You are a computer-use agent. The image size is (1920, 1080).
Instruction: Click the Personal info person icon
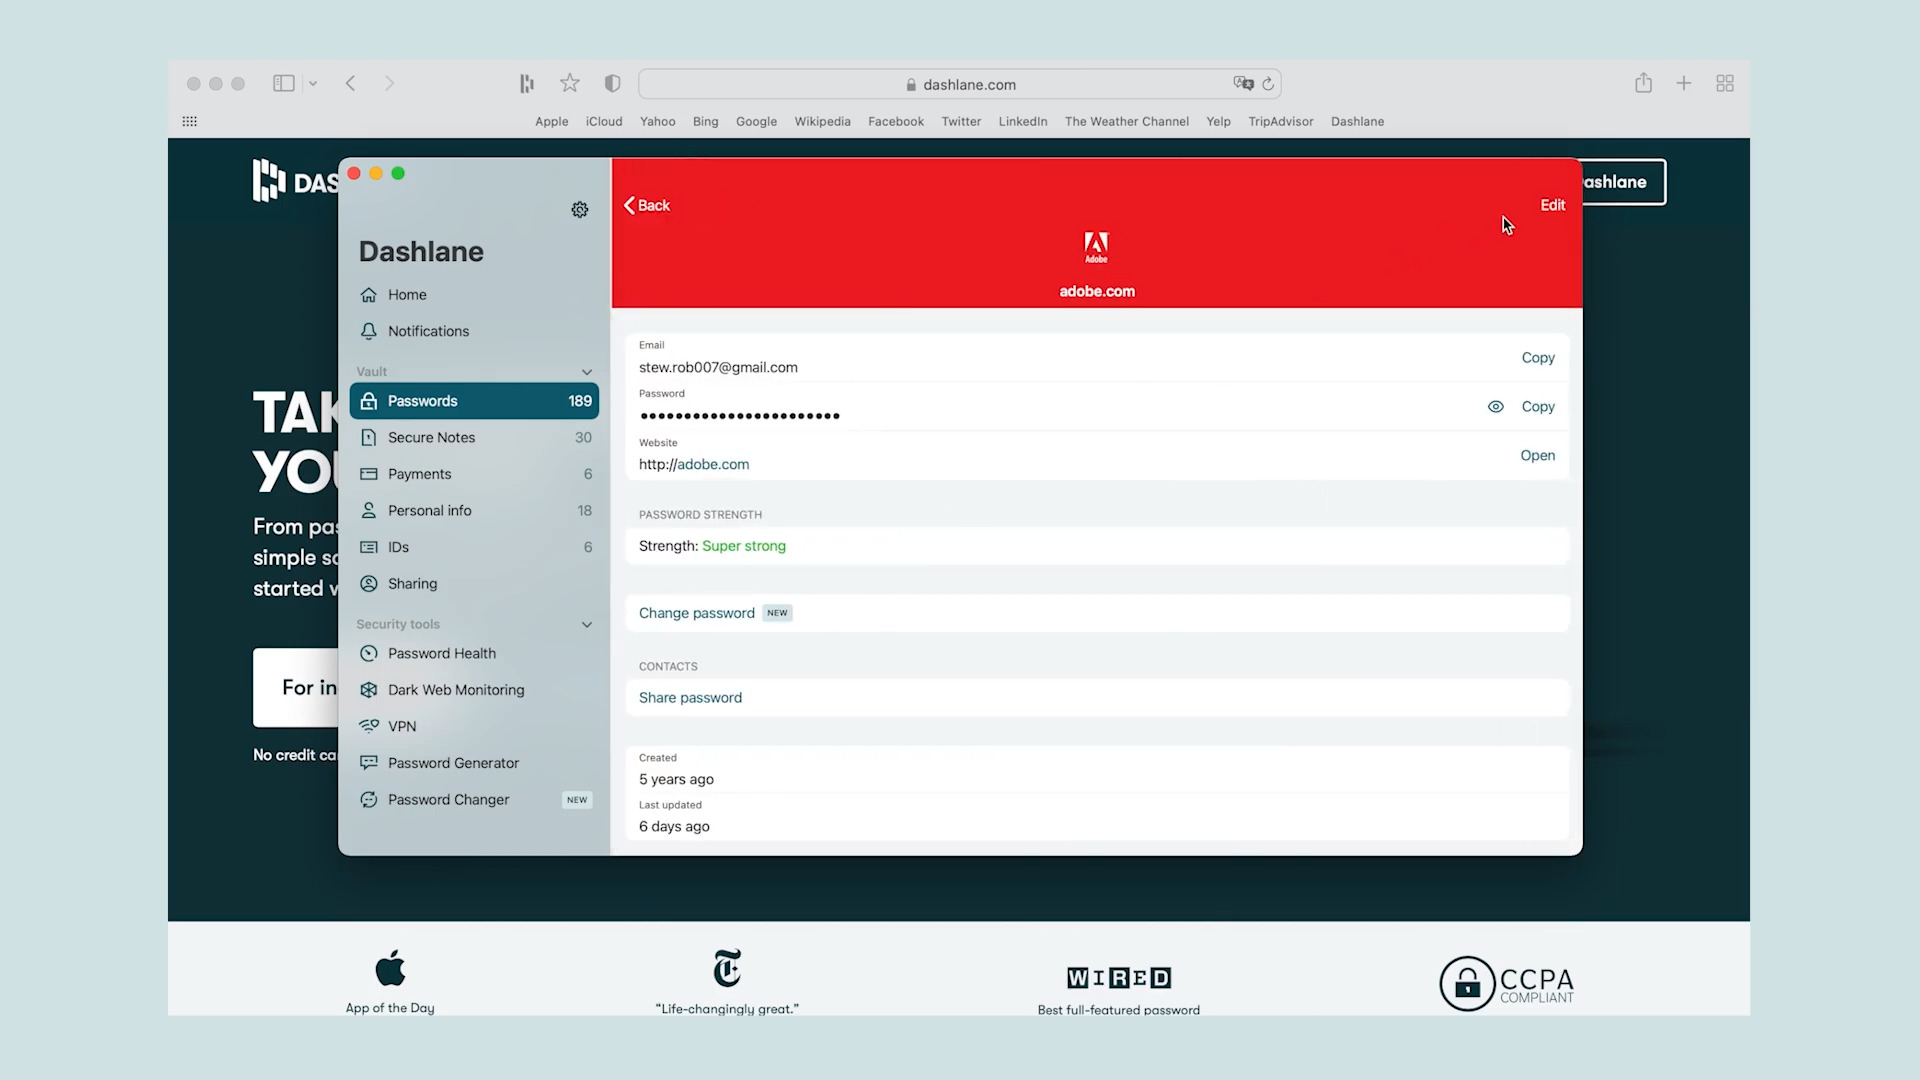point(369,511)
